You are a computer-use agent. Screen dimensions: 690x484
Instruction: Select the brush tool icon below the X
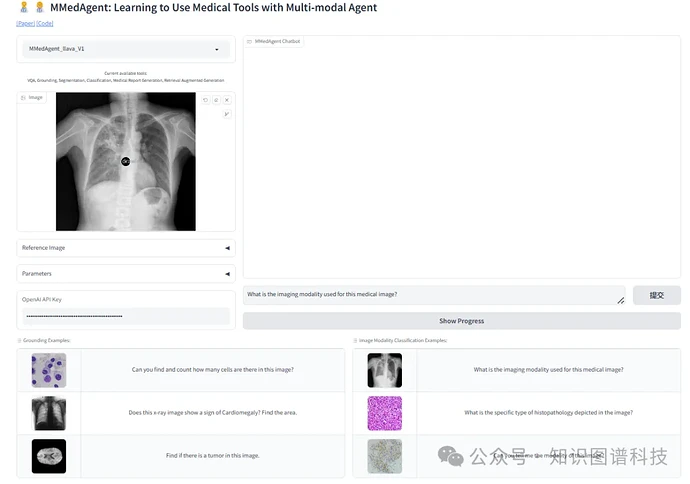coord(227,114)
